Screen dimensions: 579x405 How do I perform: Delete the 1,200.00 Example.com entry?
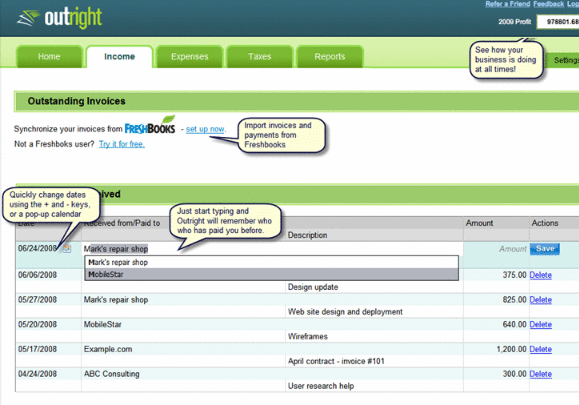point(540,349)
